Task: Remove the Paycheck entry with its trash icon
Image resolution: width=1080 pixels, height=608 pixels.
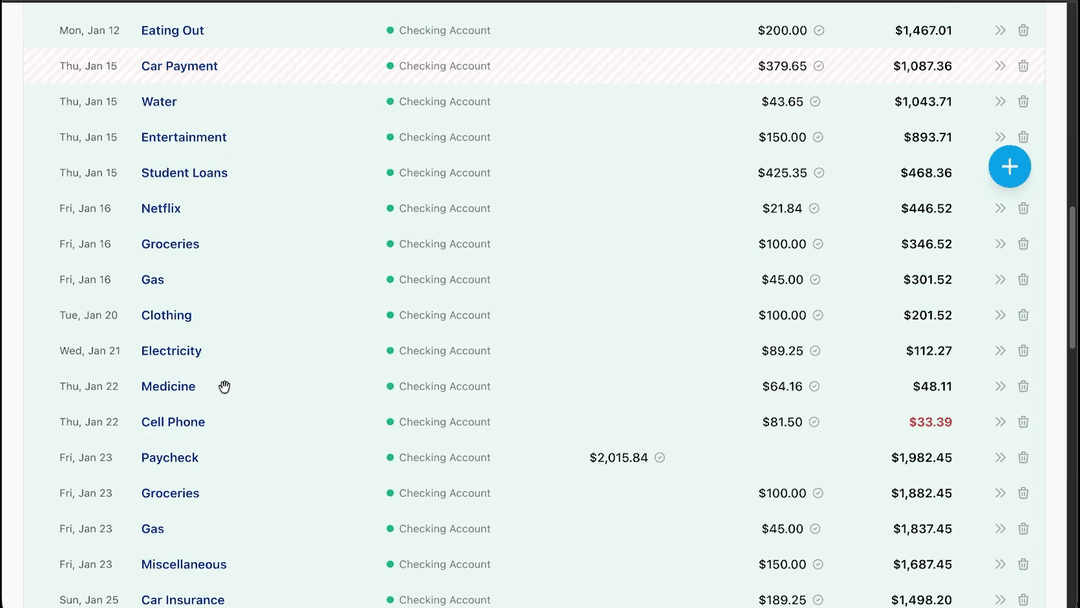Action: click(x=1023, y=458)
